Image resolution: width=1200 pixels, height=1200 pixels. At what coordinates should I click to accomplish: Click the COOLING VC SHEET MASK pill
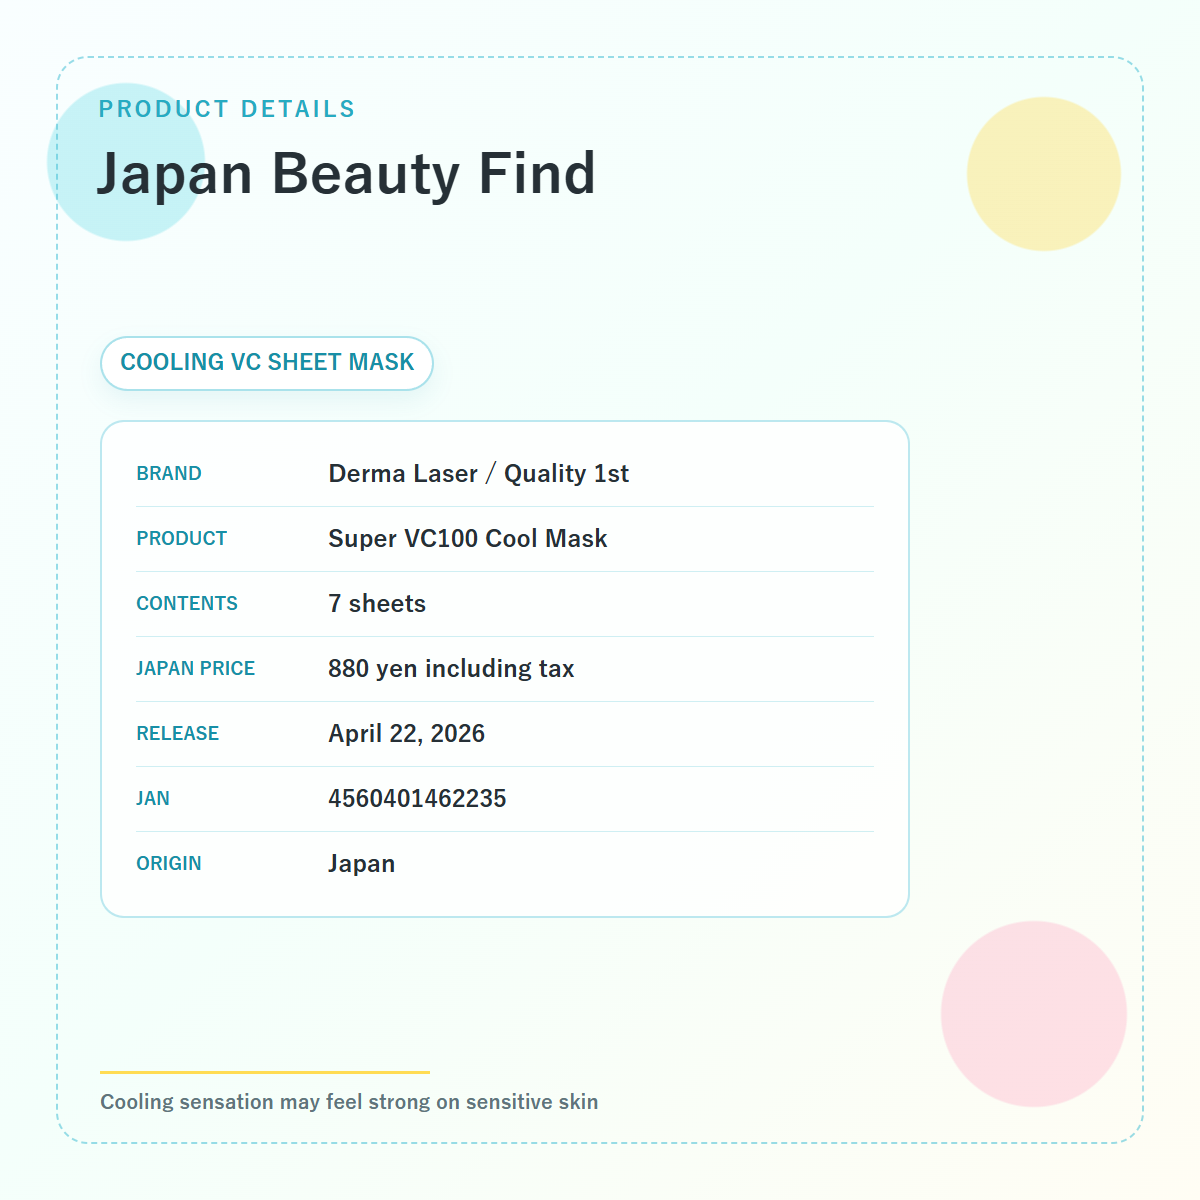(x=267, y=363)
